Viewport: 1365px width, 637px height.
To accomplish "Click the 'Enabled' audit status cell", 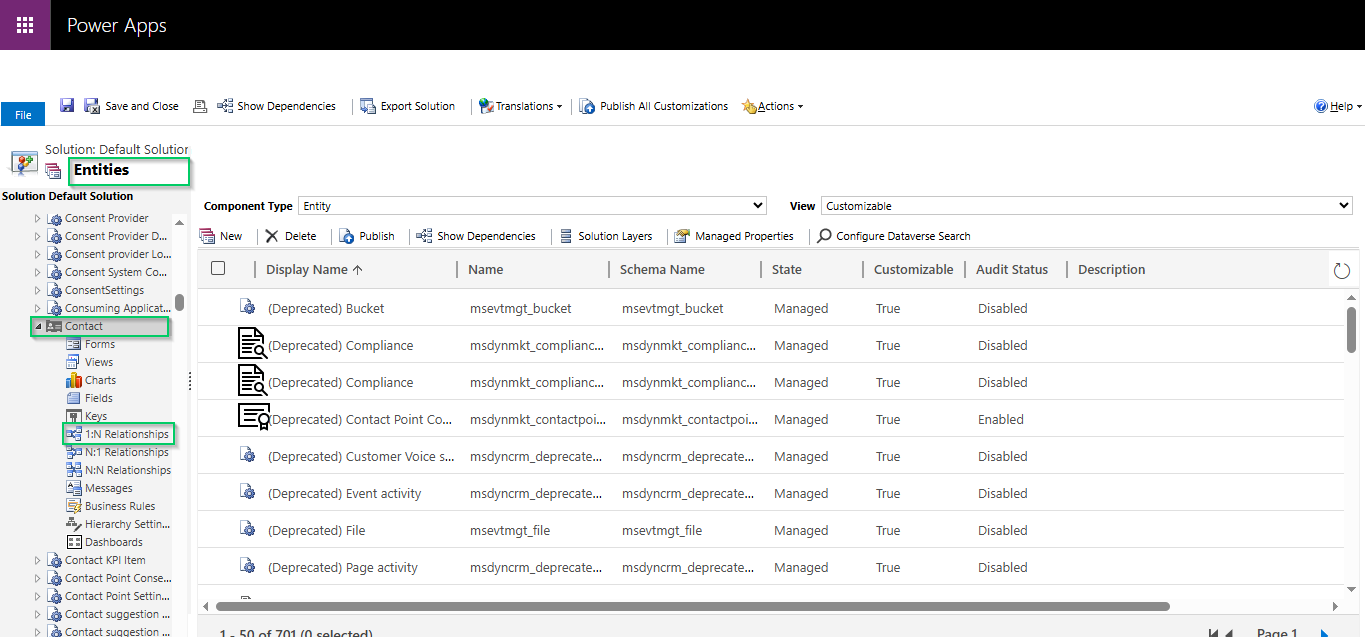I will tap(1001, 419).
